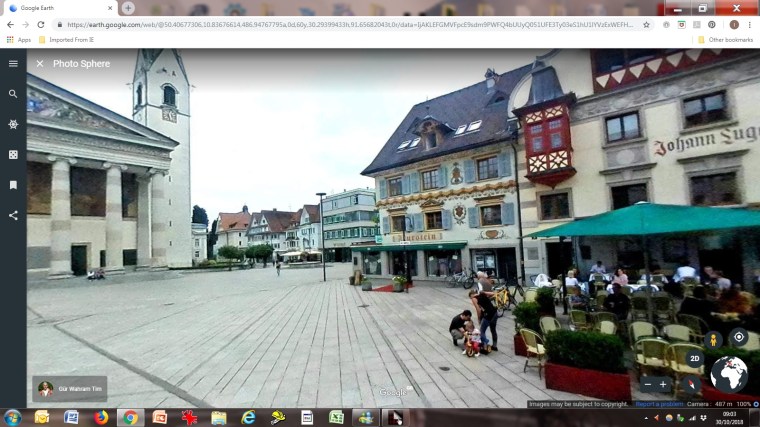
Task: Click the Share icon in sidebar
Action: click(13, 215)
